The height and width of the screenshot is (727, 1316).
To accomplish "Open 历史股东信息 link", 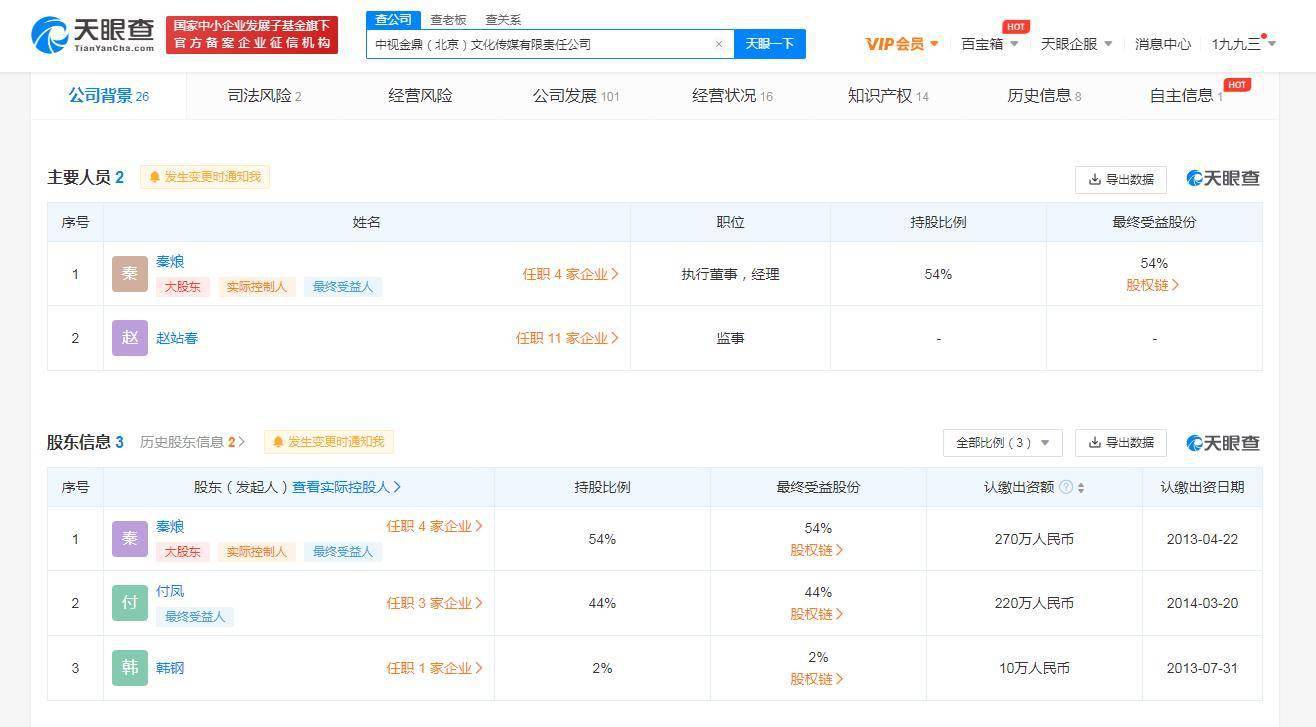I will [191, 442].
